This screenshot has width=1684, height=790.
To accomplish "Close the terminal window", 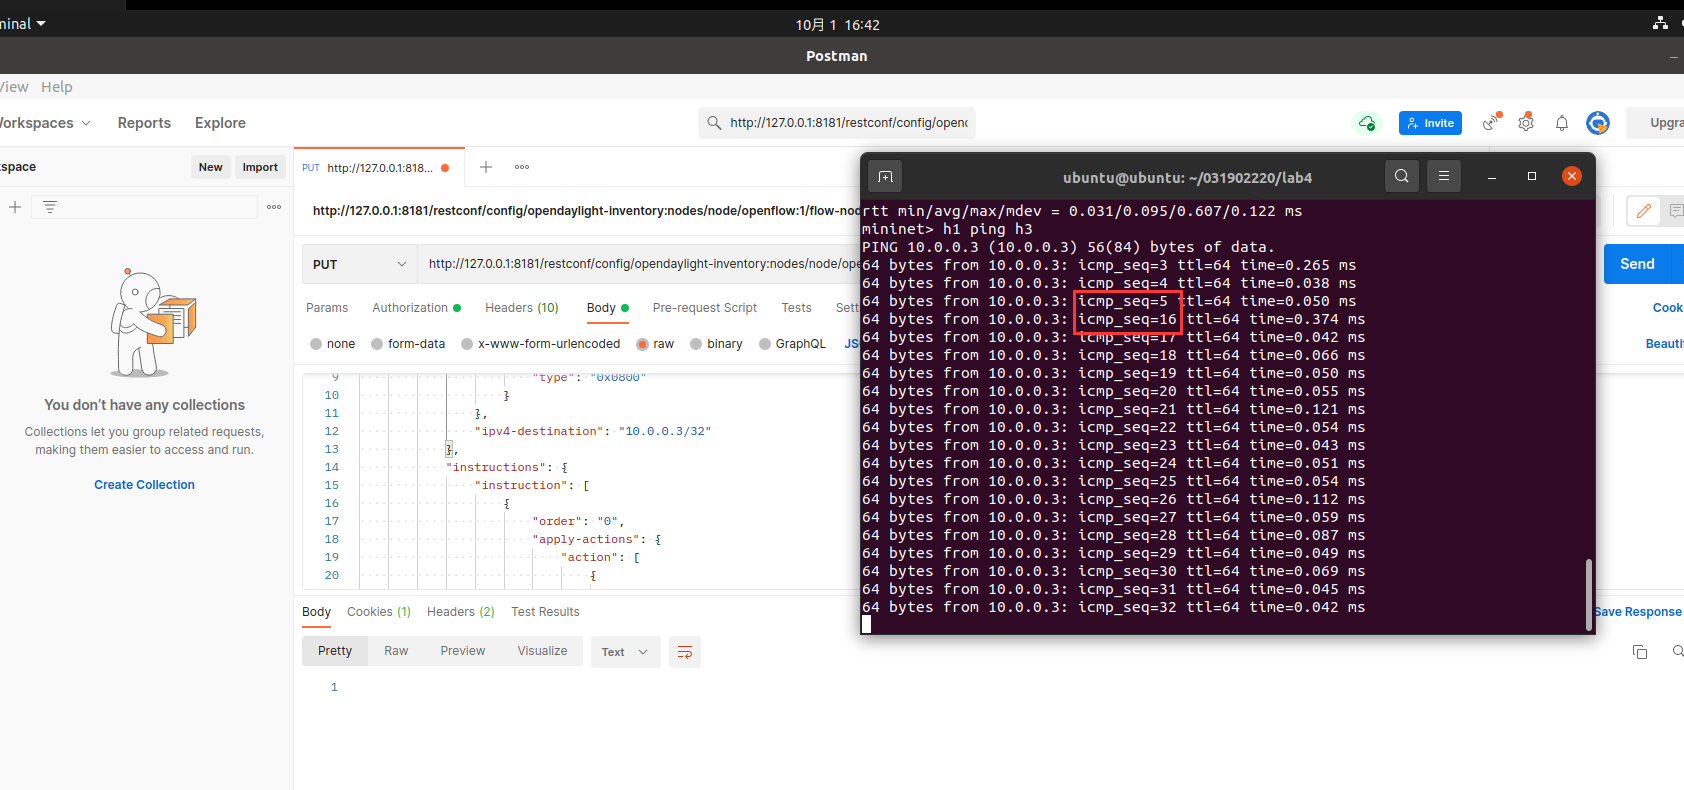I will [x=1572, y=176].
